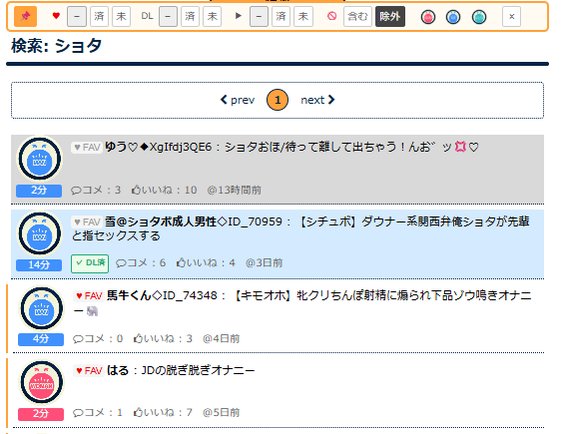
Task: Click the '14分' duration badge
Action: click(x=39, y=265)
